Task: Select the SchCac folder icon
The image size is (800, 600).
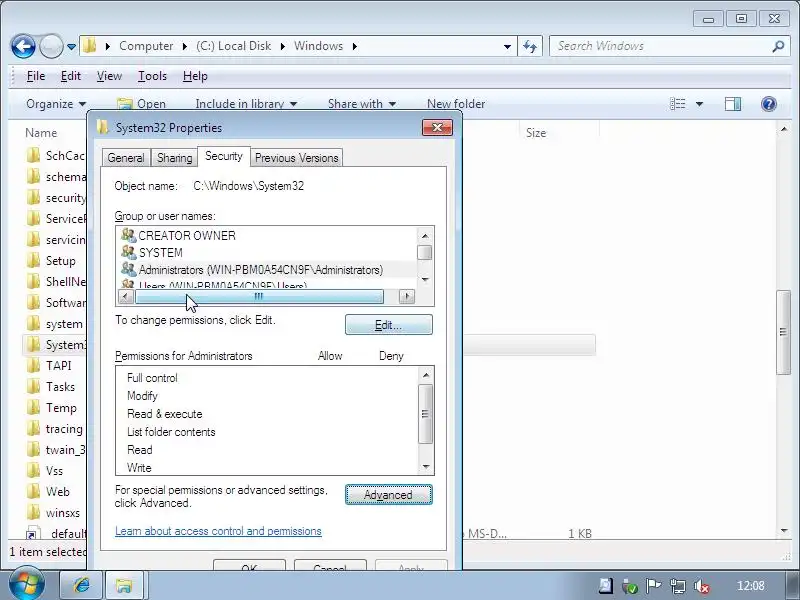Action: 34,155
